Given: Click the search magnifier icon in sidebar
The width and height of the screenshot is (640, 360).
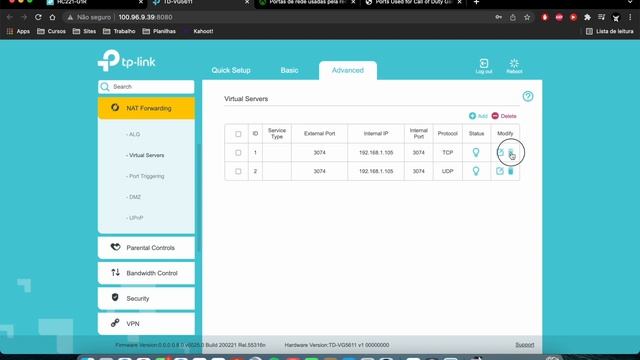Looking at the screenshot, I should [x=105, y=87].
